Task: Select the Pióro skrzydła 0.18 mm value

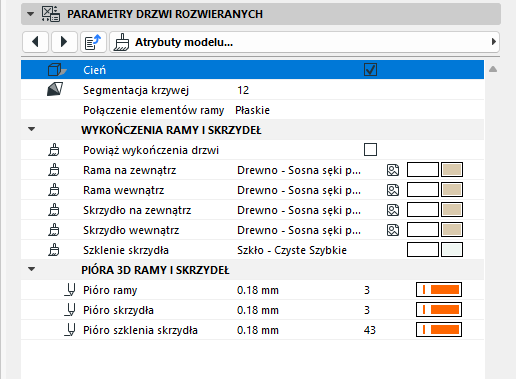Action: pos(258,310)
